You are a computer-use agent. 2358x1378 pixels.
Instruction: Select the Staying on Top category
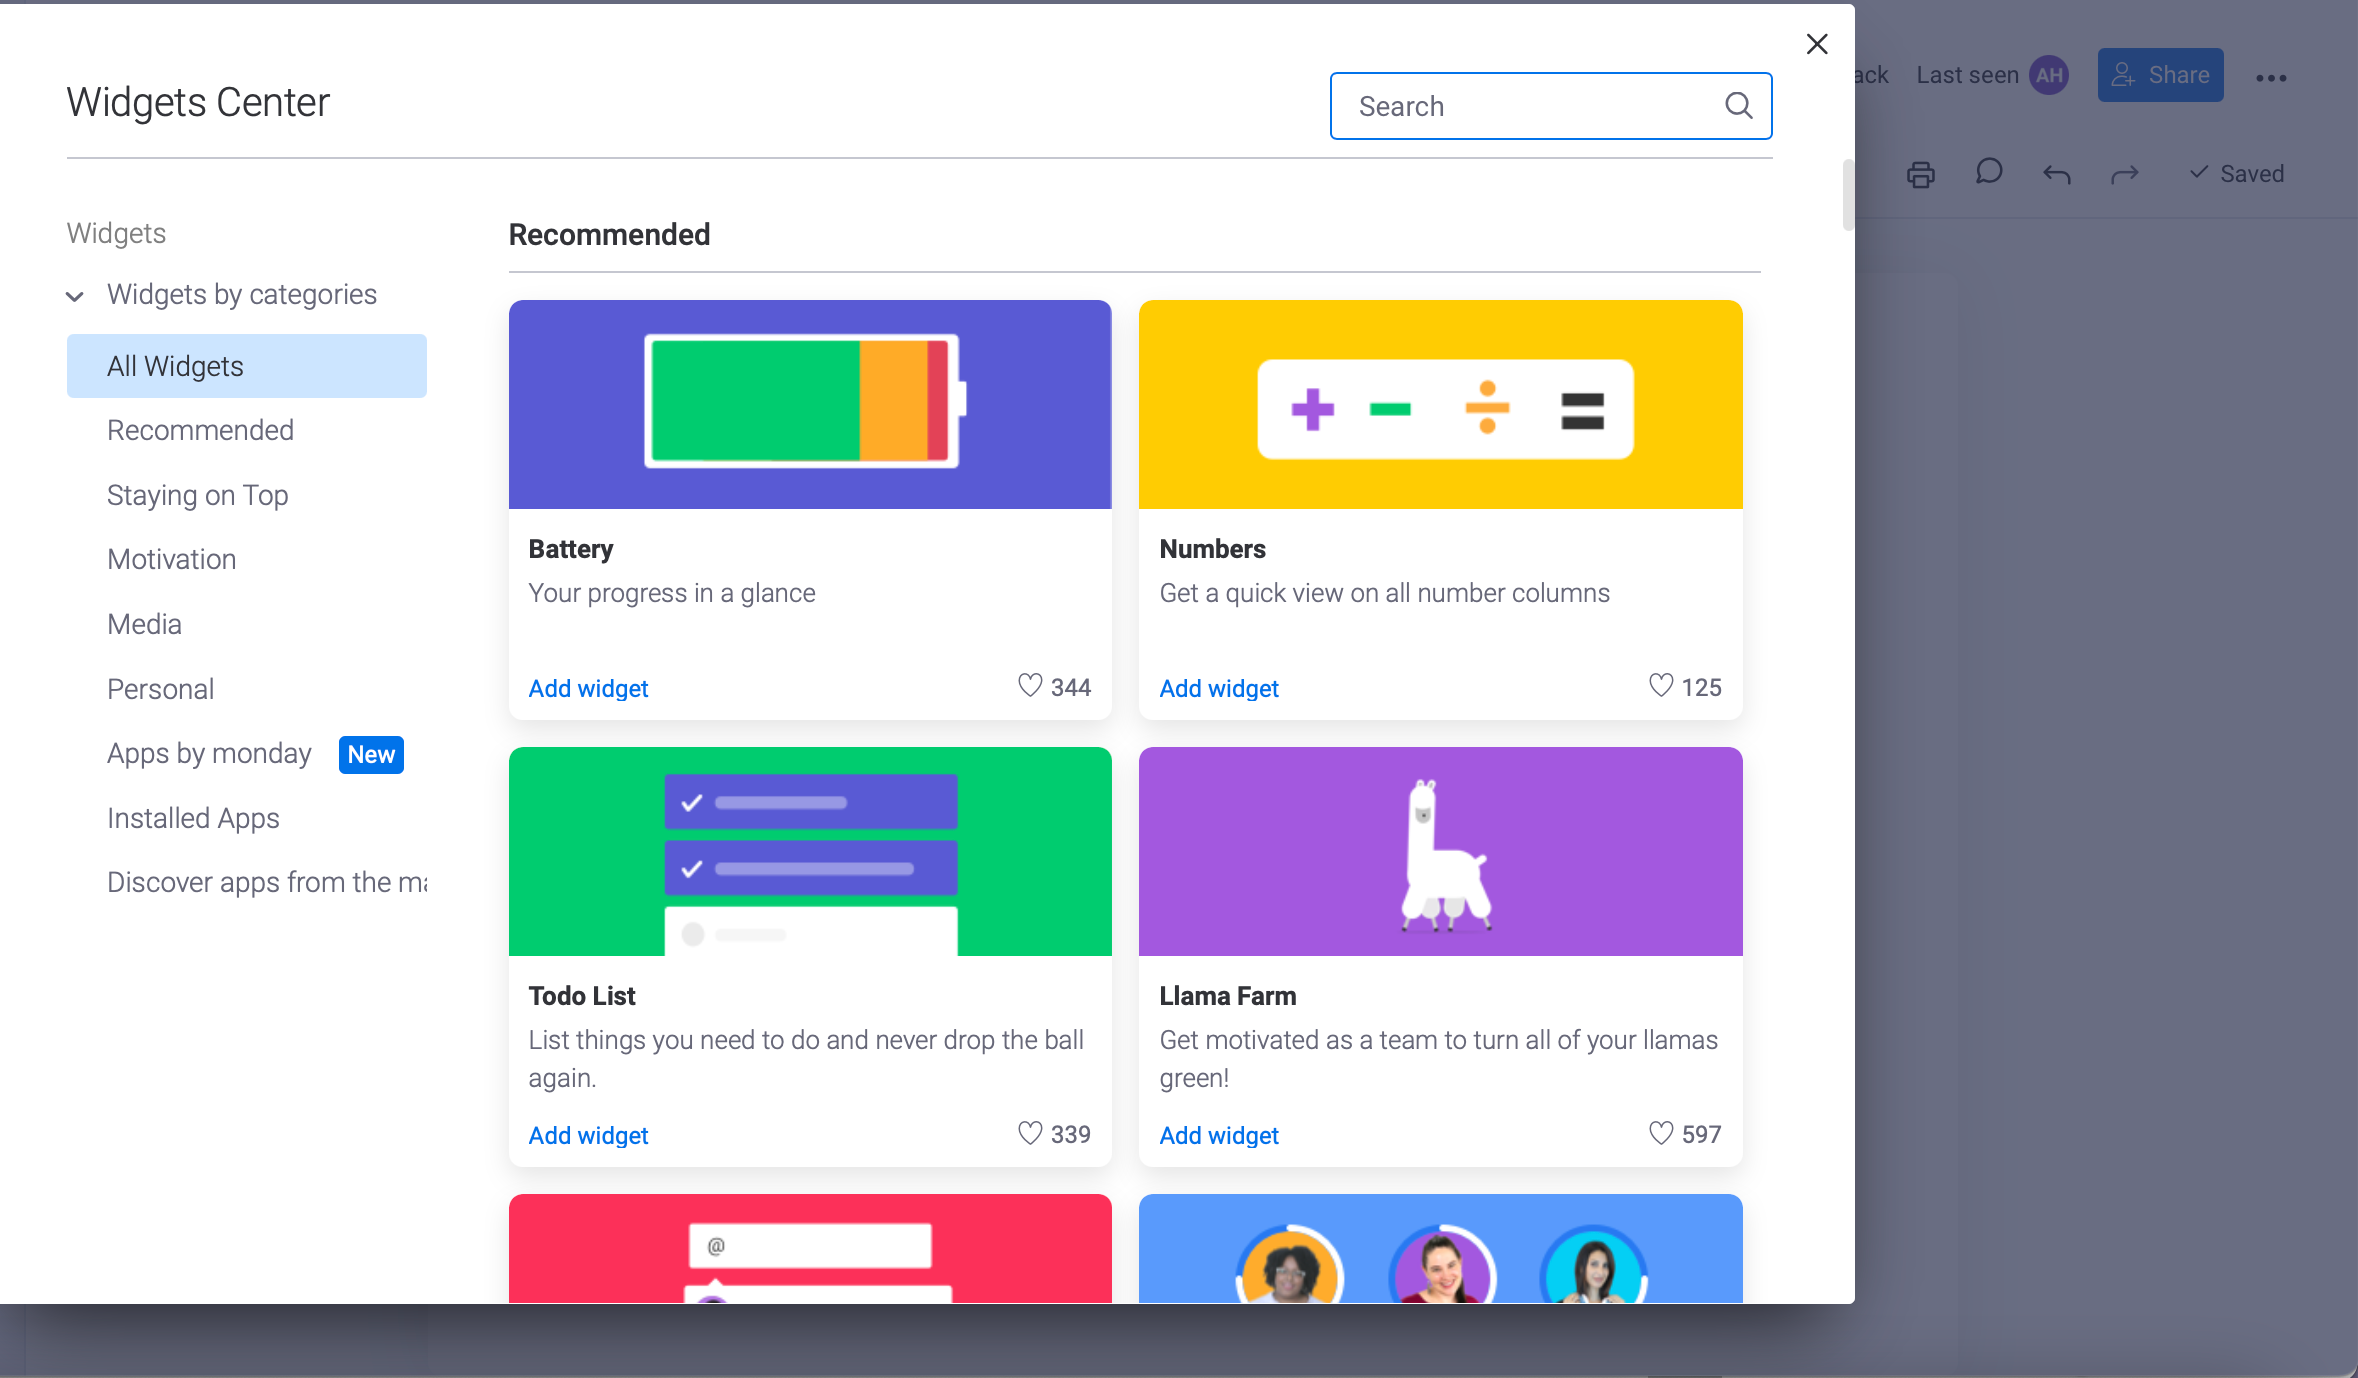(197, 494)
